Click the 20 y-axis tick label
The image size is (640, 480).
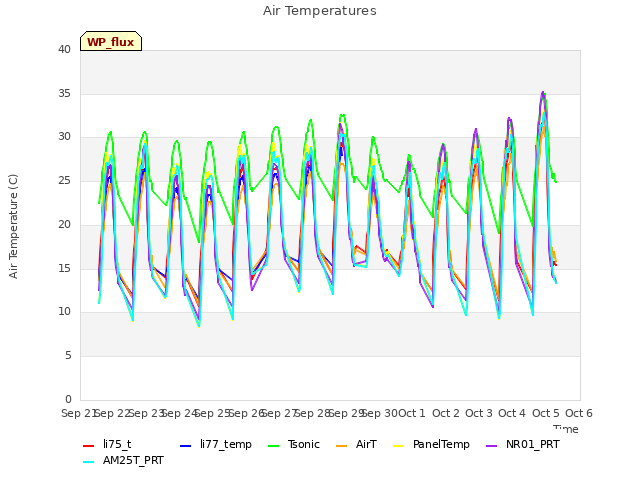tap(64, 224)
